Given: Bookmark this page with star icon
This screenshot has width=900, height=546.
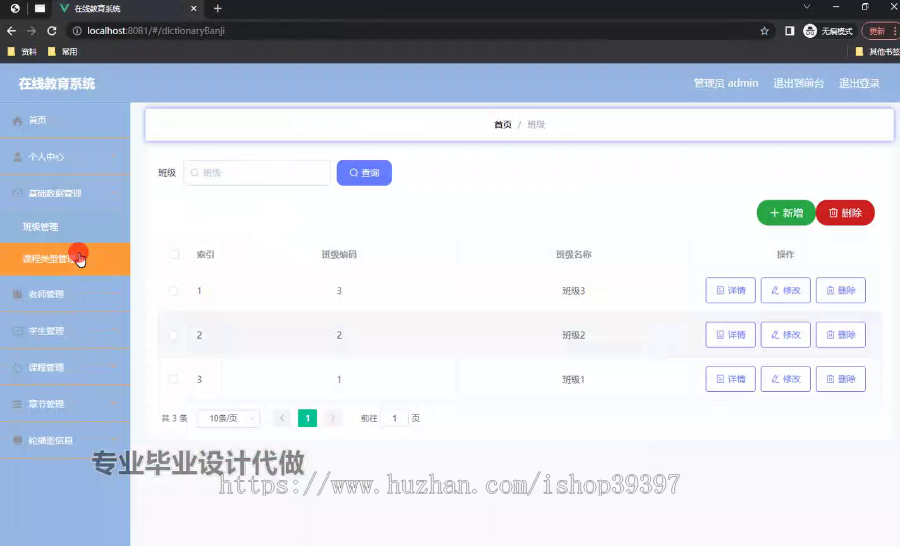Looking at the screenshot, I should [x=764, y=31].
